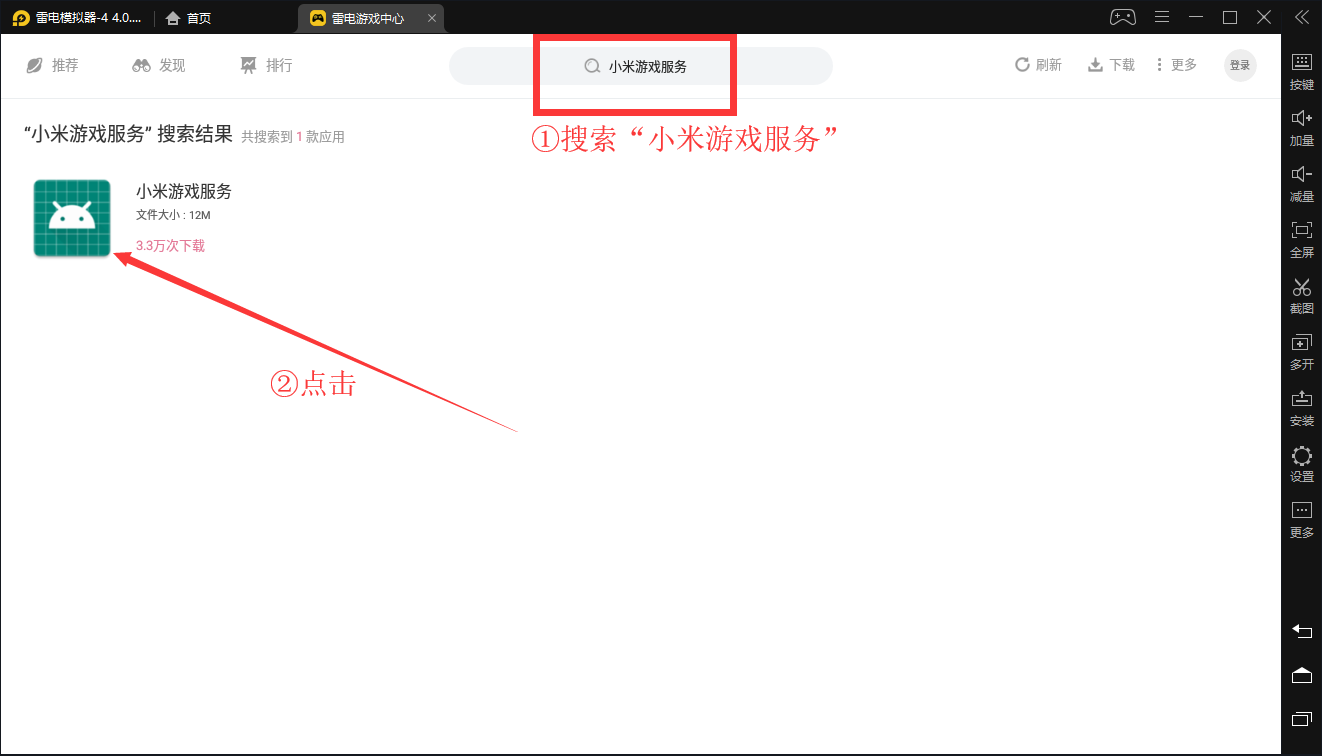Decrease volume with 减量 icon
The height and width of the screenshot is (756, 1322).
[1301, 183]
